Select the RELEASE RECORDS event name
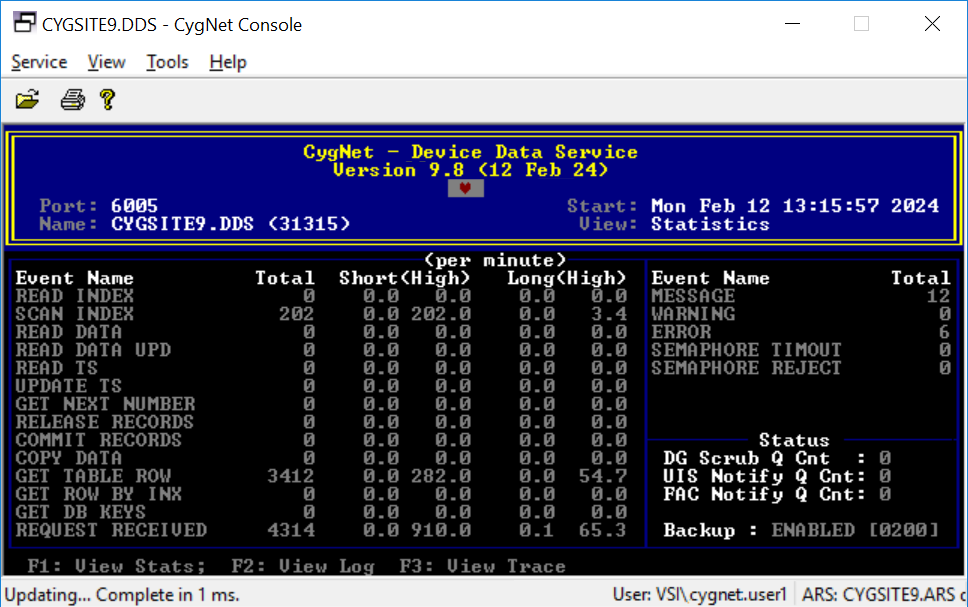Image resolution: width=968 pixels, height=607 pixels. tap(105, 422)
